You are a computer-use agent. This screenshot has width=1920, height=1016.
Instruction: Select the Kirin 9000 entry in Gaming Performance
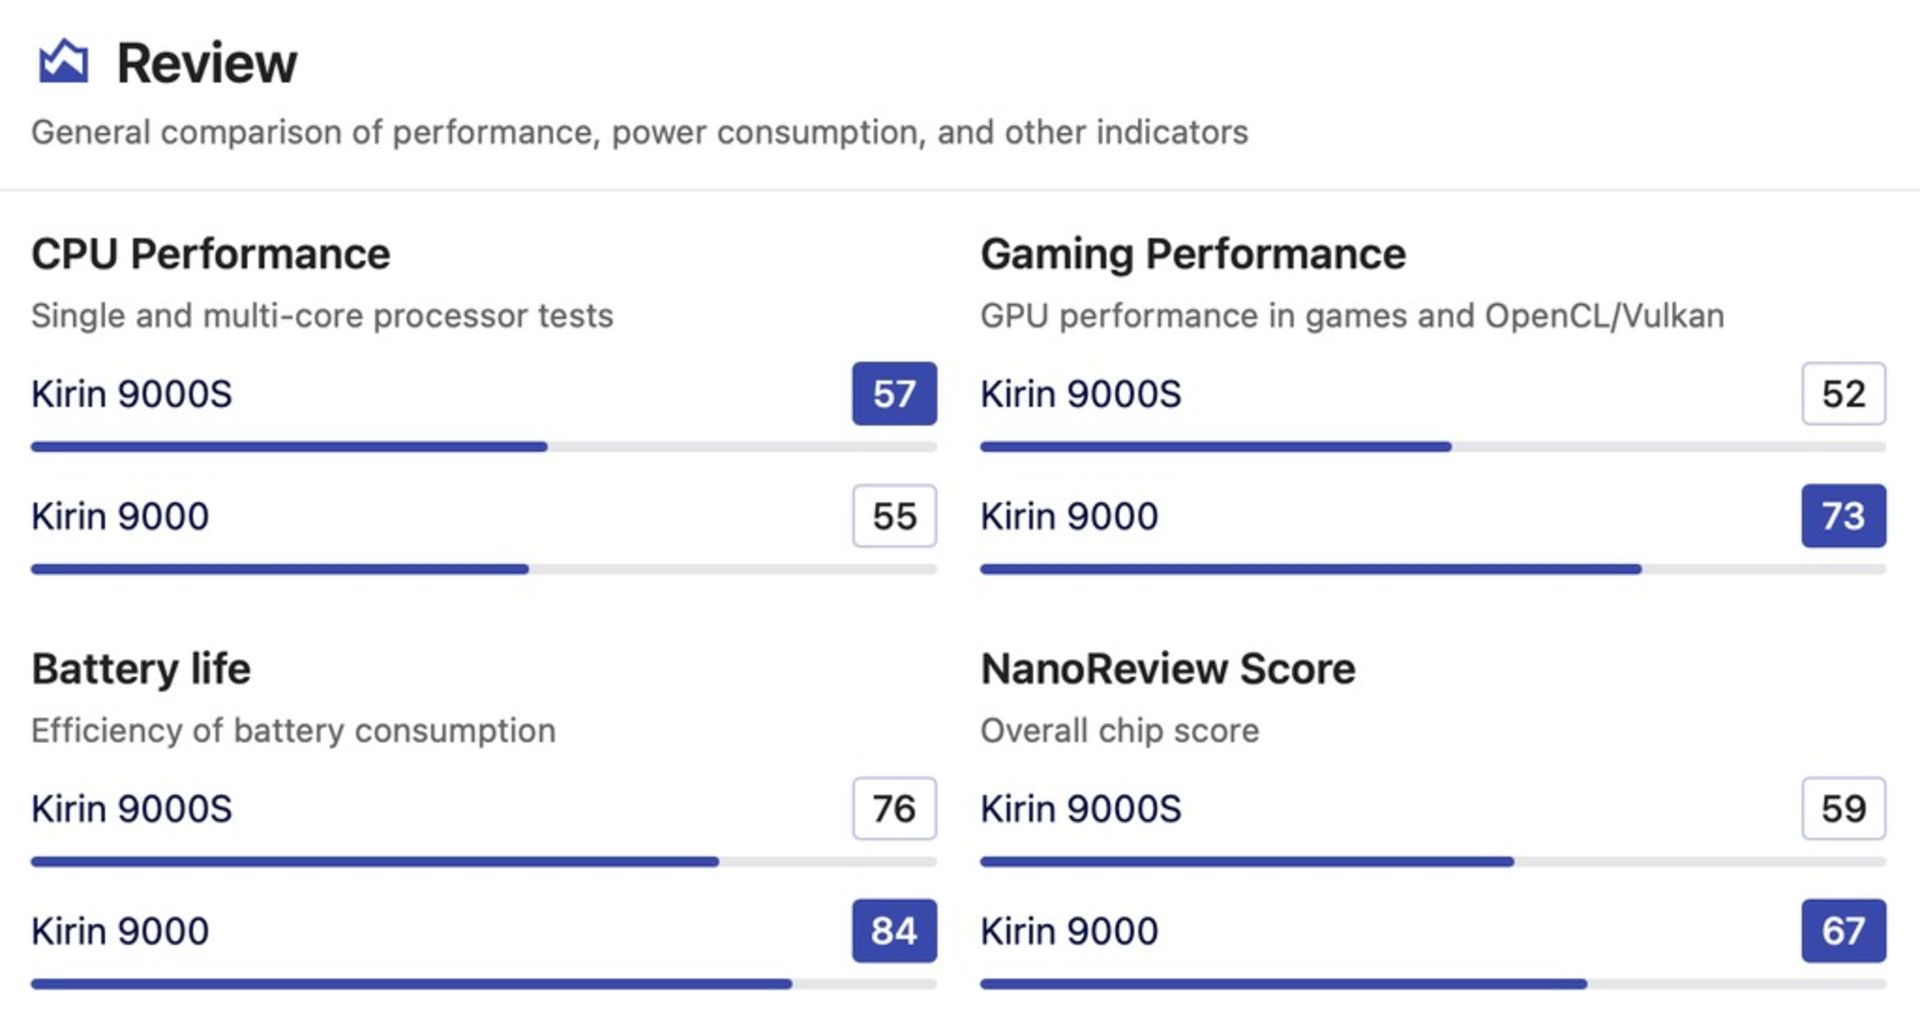(1068, 516)
